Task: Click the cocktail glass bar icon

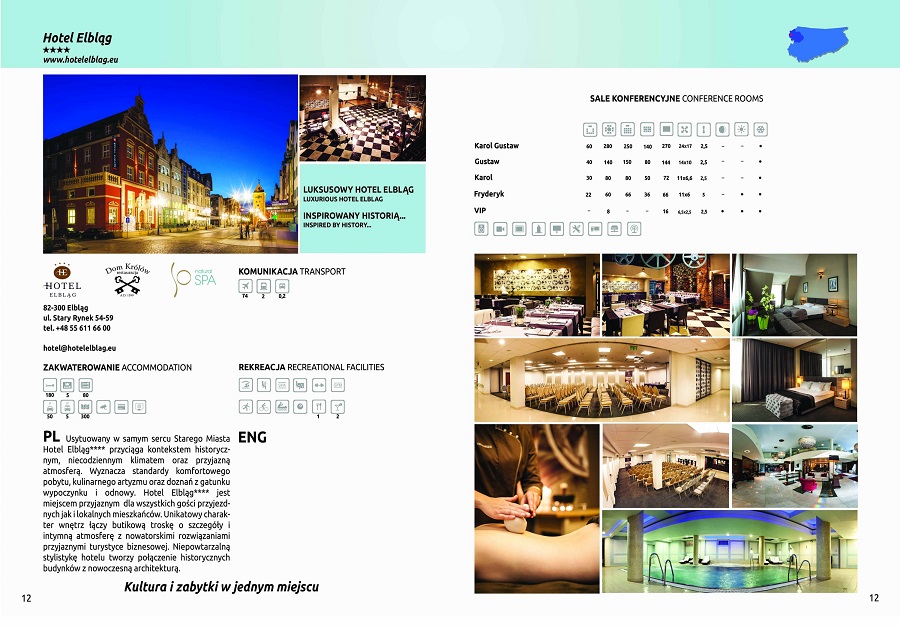Action: tap(338, 407)
